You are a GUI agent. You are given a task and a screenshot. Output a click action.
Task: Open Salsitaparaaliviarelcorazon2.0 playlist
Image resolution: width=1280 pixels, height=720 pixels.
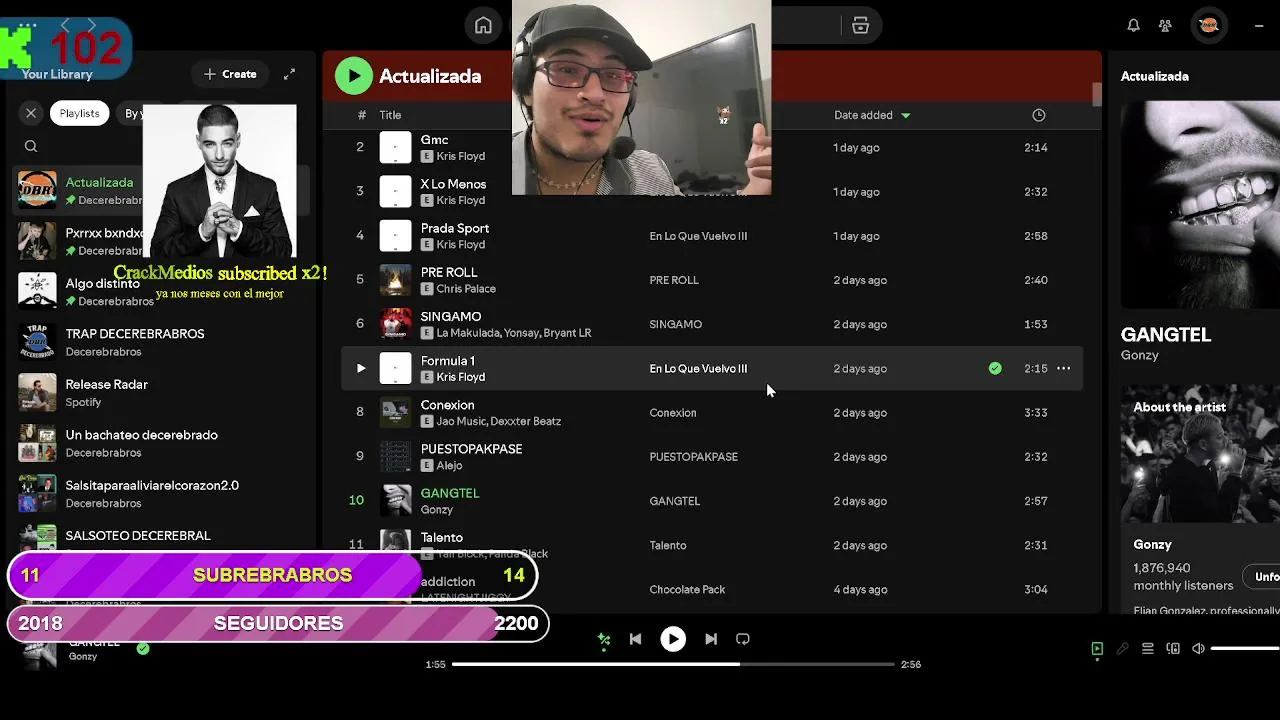coord(160,493)
